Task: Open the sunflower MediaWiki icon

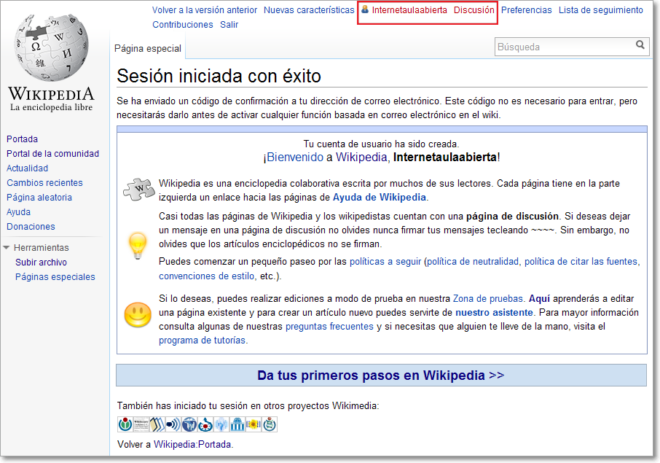Action: pyautogui.click(x=253, y=424)
